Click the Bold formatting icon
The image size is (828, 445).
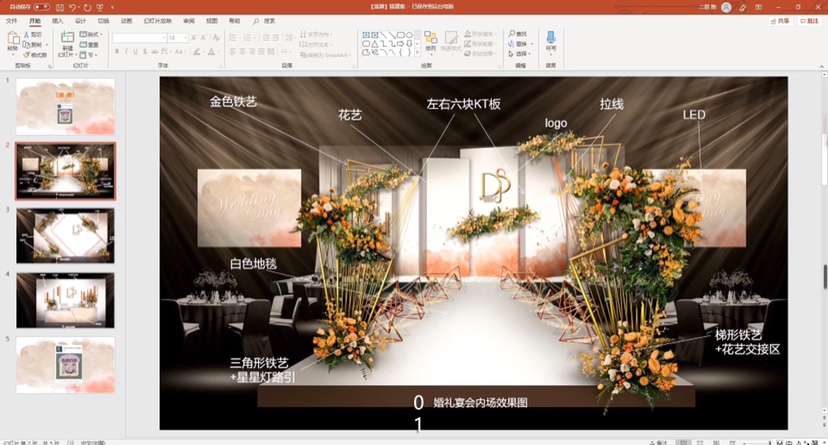117,51
